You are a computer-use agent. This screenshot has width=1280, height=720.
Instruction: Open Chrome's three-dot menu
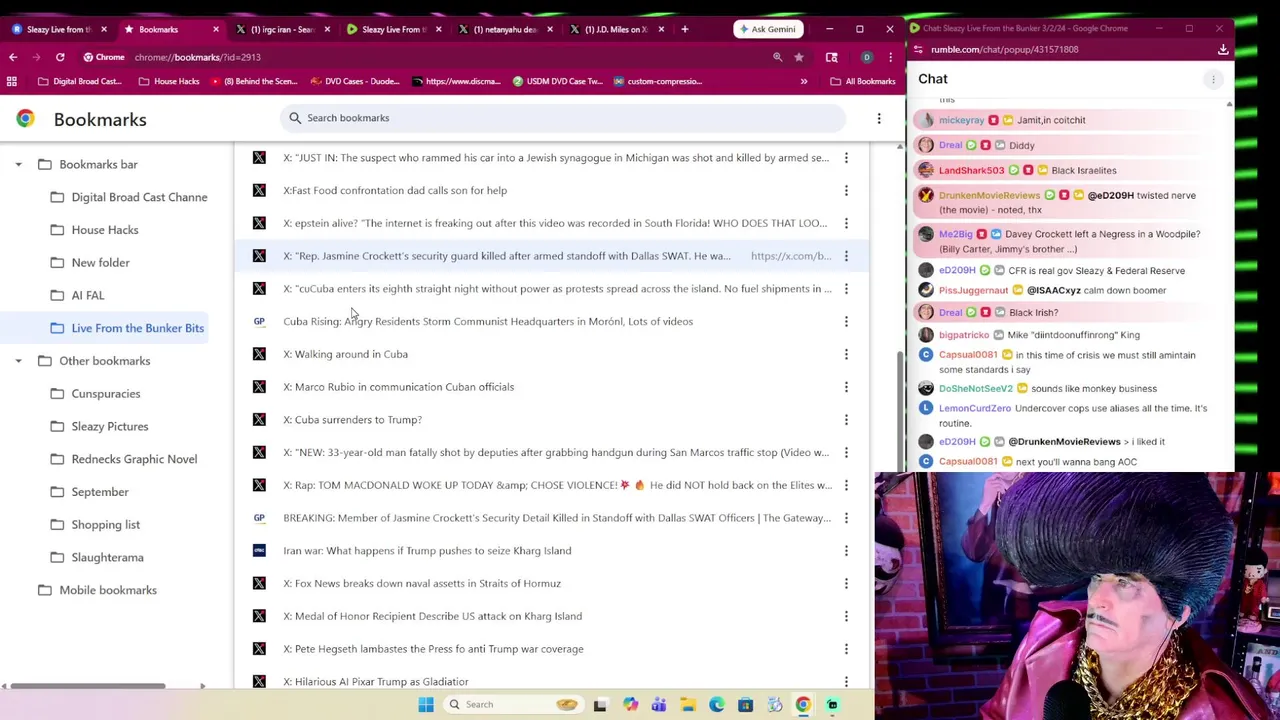(x=890, y=57)
